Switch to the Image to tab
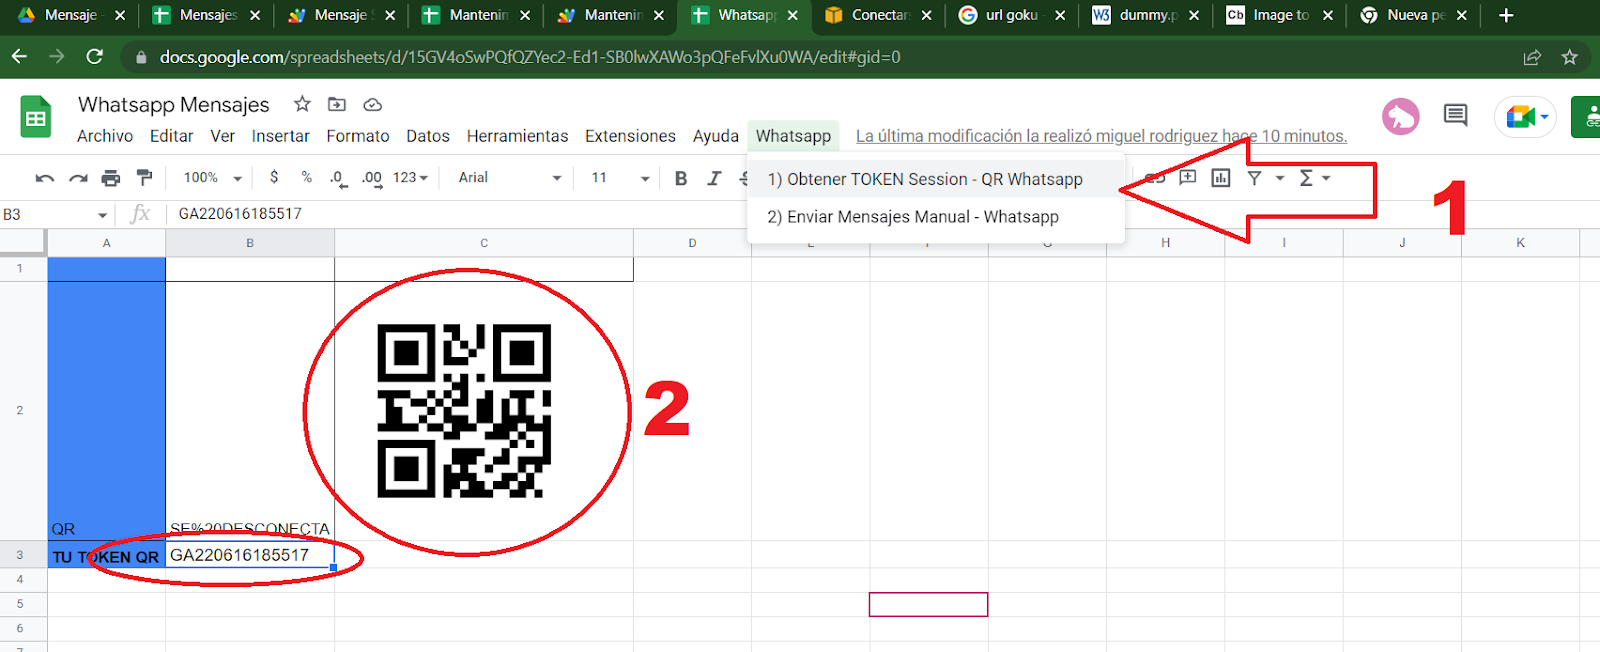Image resolution: width=1600 pixels, height=652 pixels. coord(1281,15)
